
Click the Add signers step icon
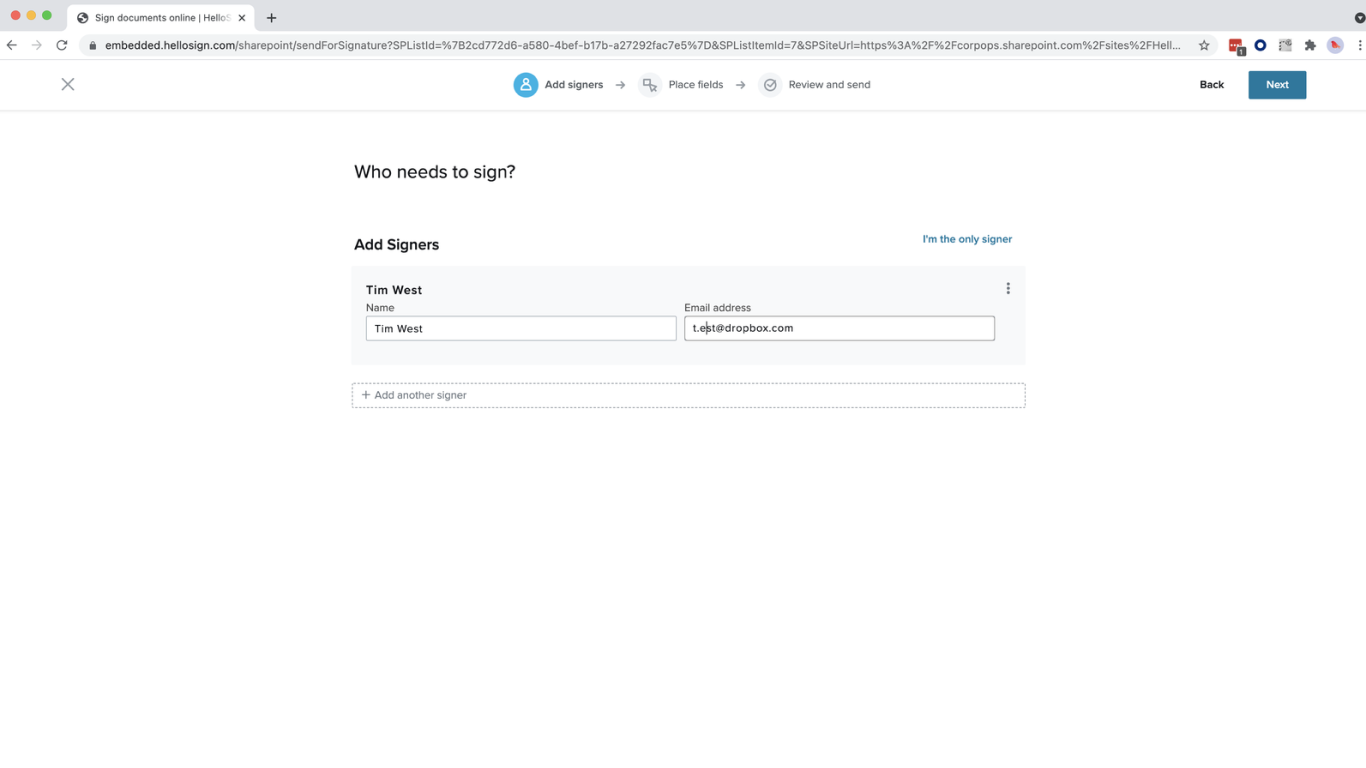pos(526,85)
